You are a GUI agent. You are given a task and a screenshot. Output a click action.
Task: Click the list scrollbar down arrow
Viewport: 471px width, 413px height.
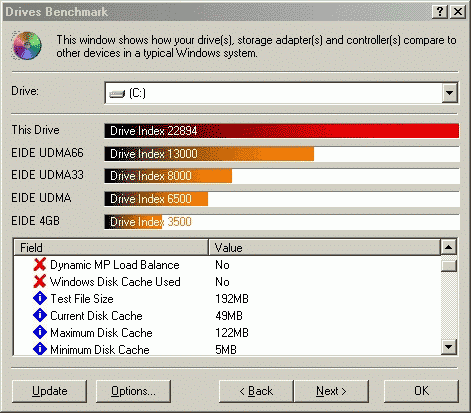(x=449, y=347)
